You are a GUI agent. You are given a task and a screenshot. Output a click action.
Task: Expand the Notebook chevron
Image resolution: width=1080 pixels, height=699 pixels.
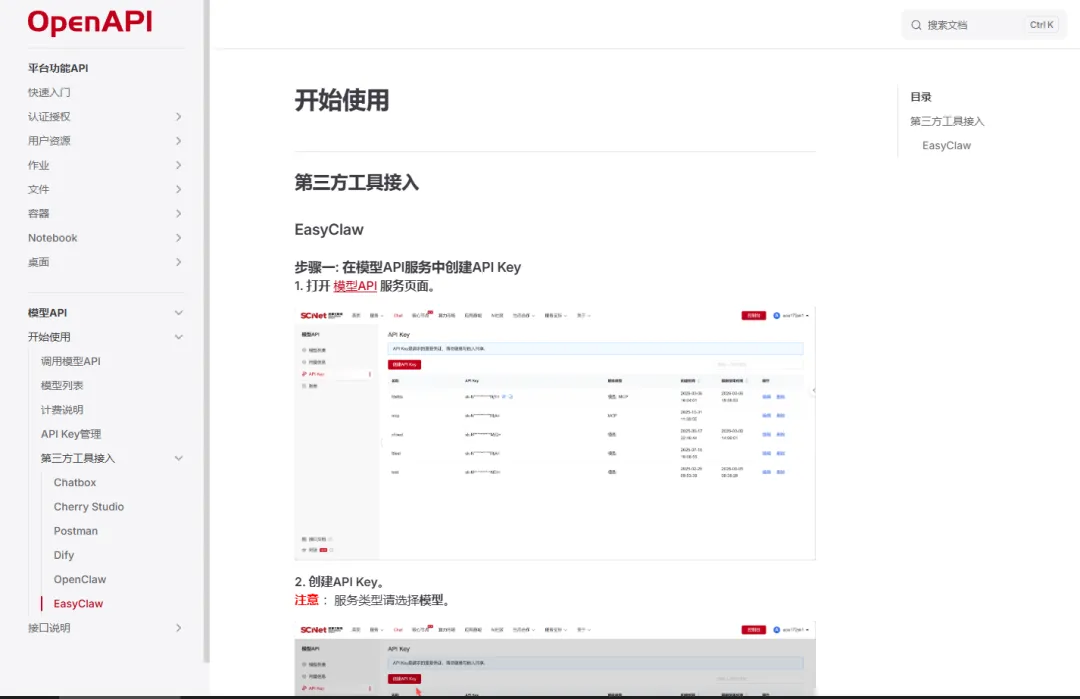pyautogui.click(x=178, y=238)
